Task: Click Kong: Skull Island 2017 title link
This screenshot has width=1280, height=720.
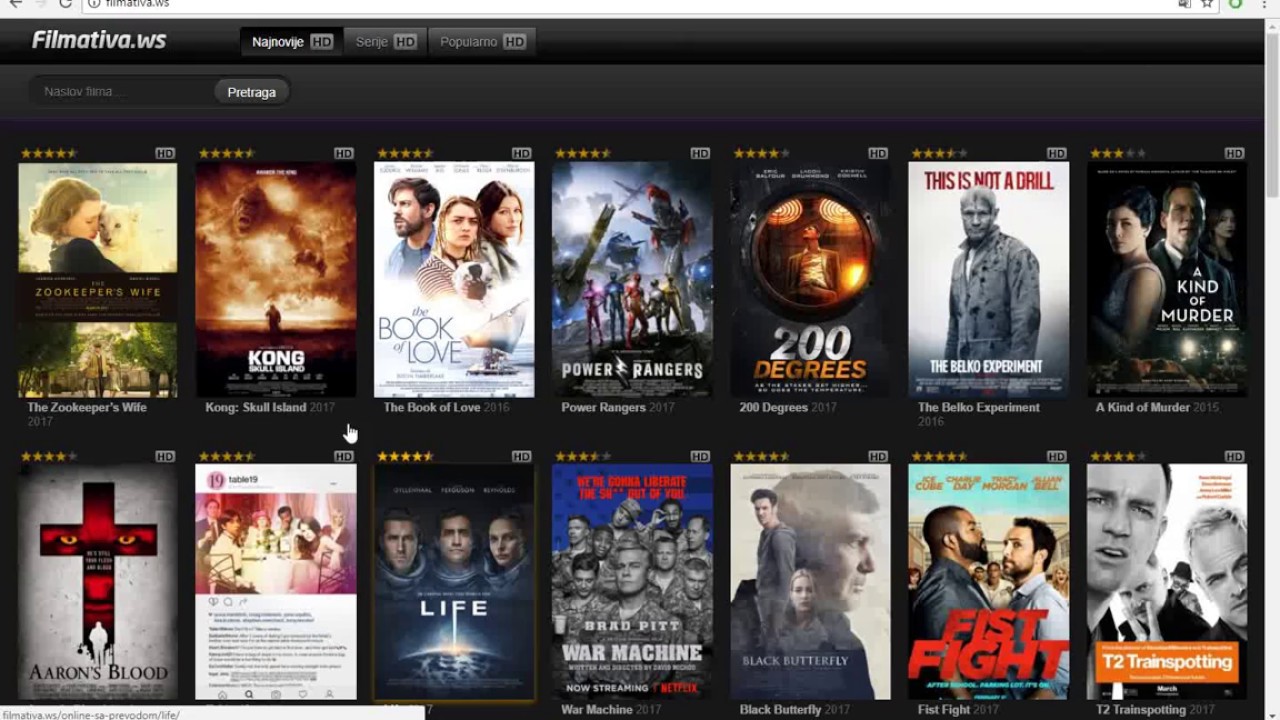Action: [x=270, y=408]
